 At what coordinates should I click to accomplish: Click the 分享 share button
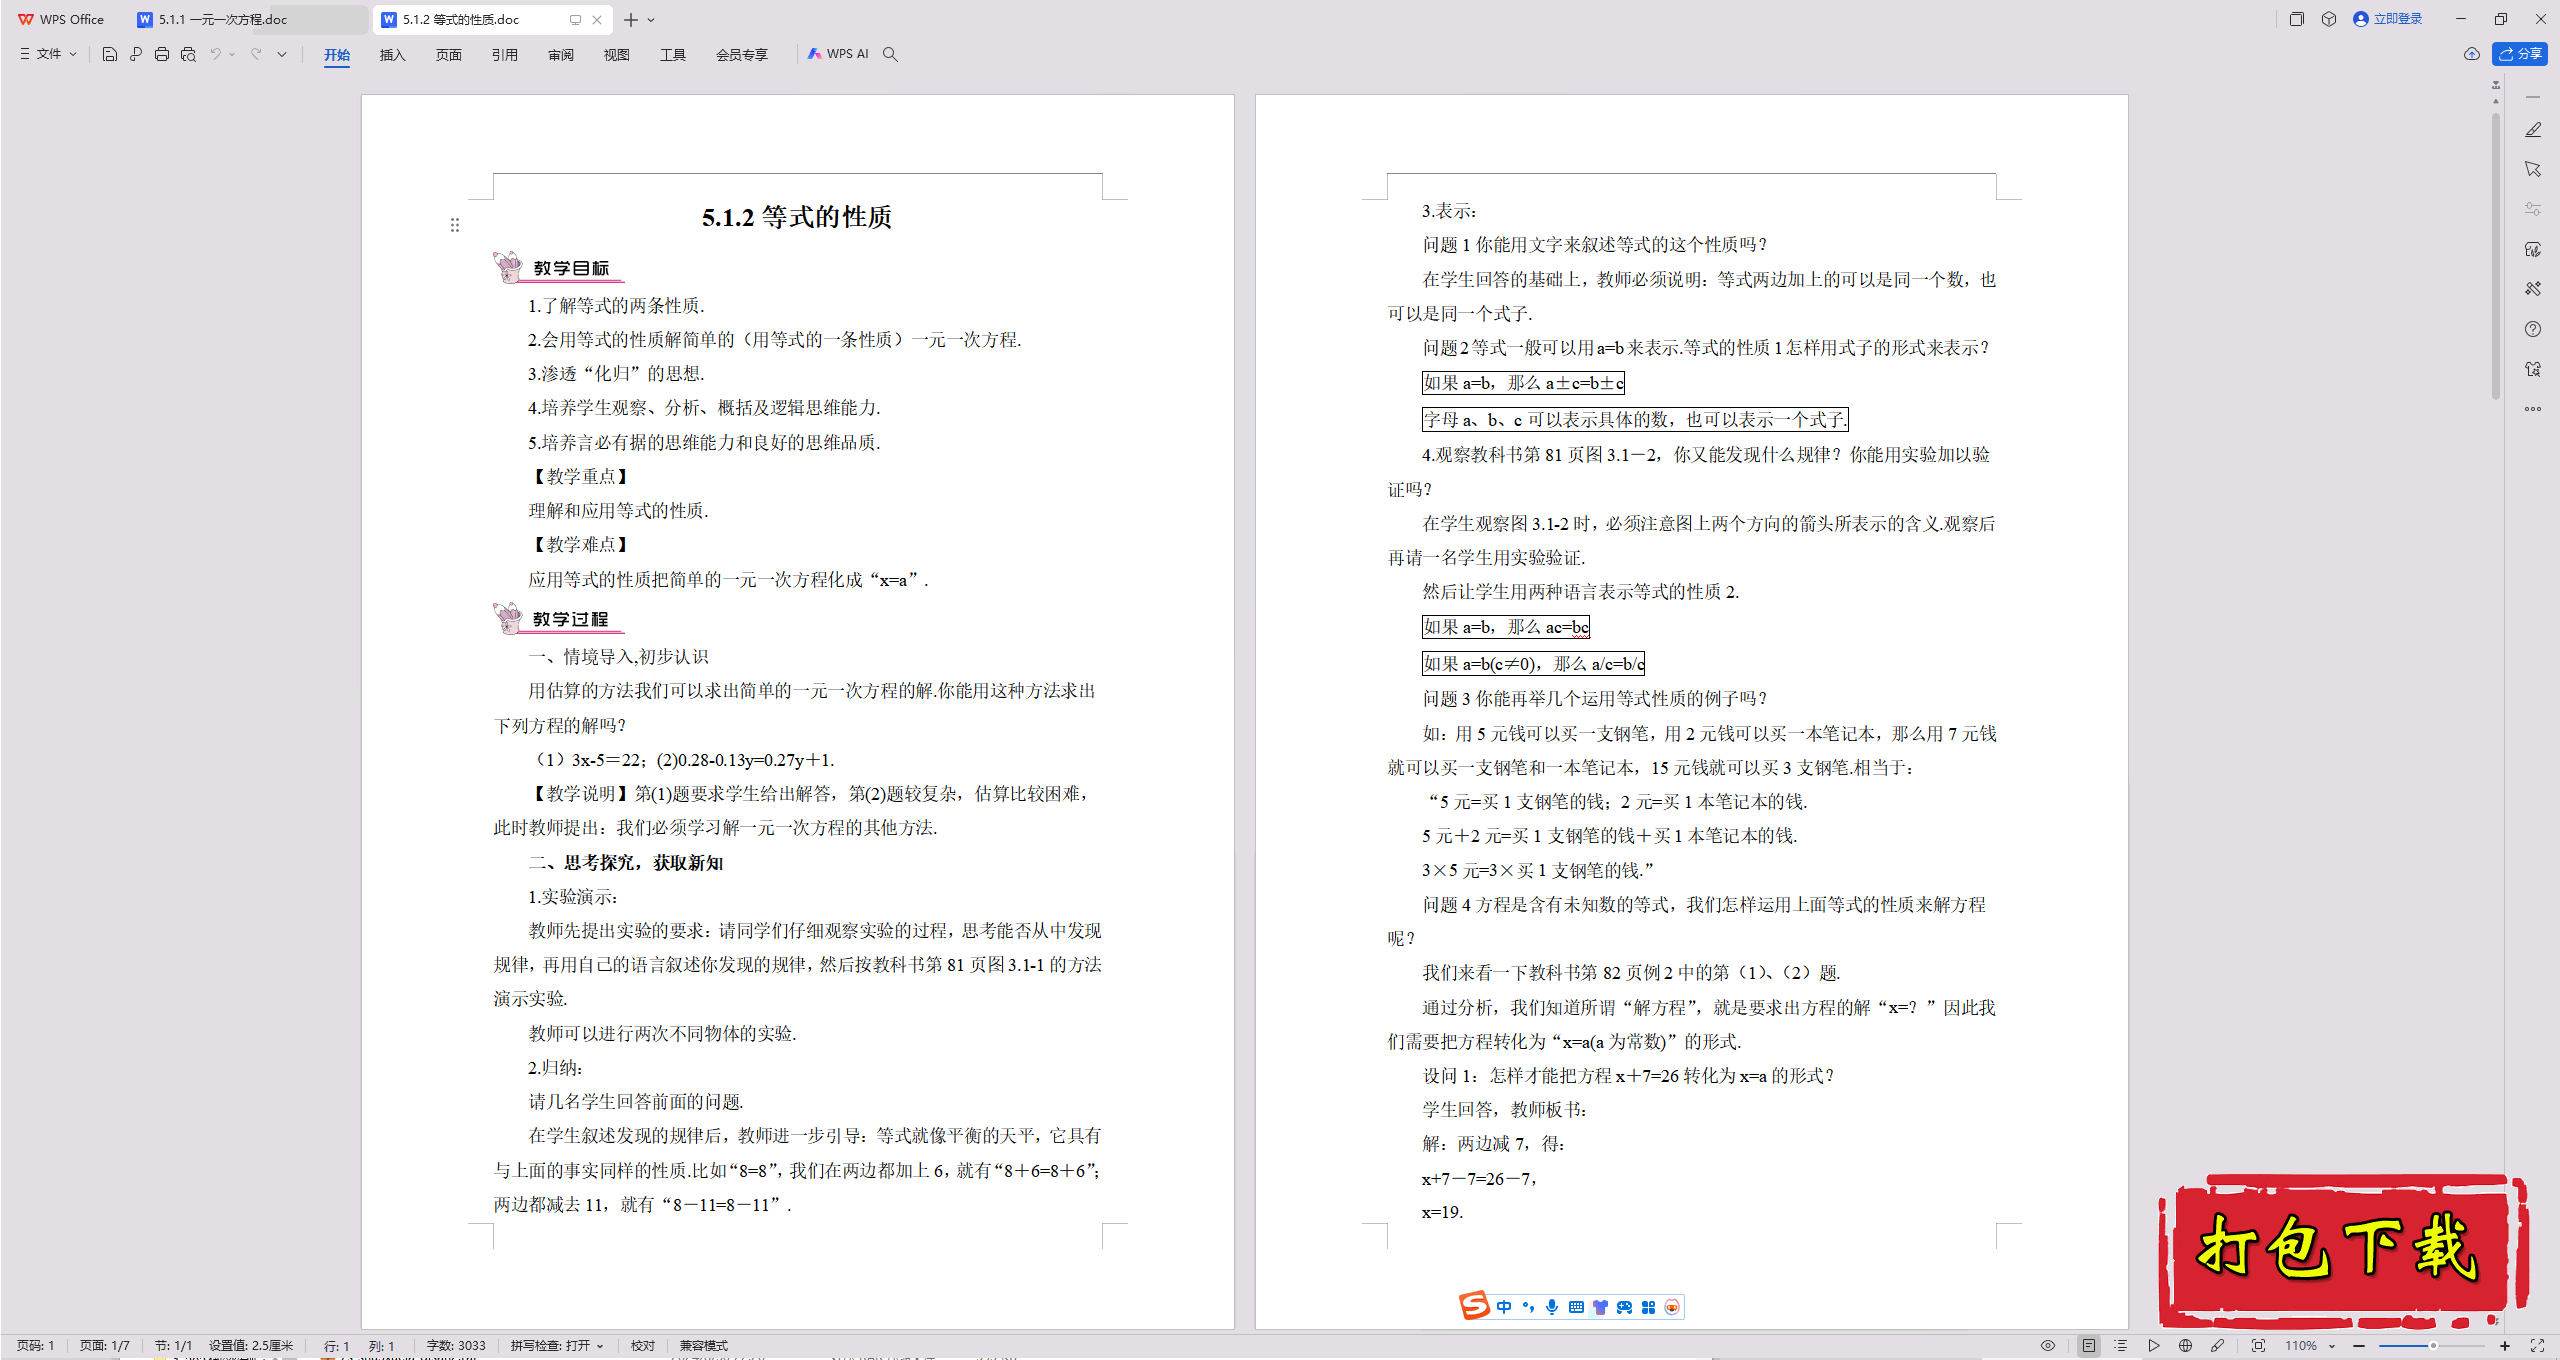tap(2519, 54)
